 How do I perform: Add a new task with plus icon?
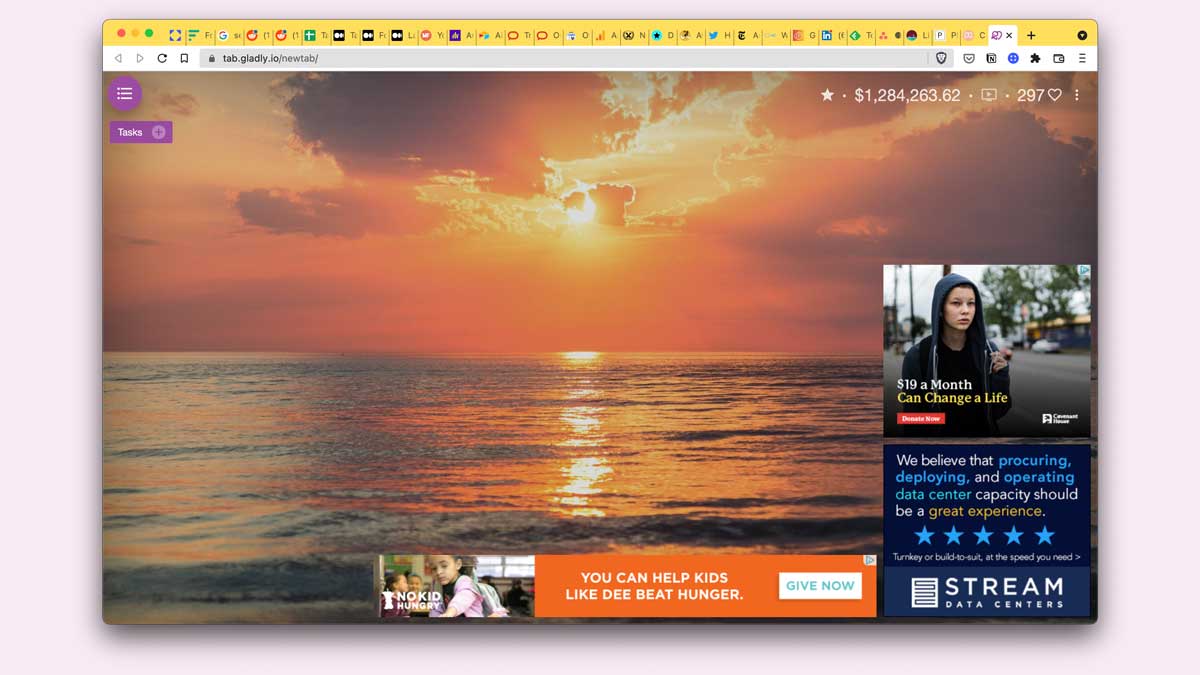(159, 132)
